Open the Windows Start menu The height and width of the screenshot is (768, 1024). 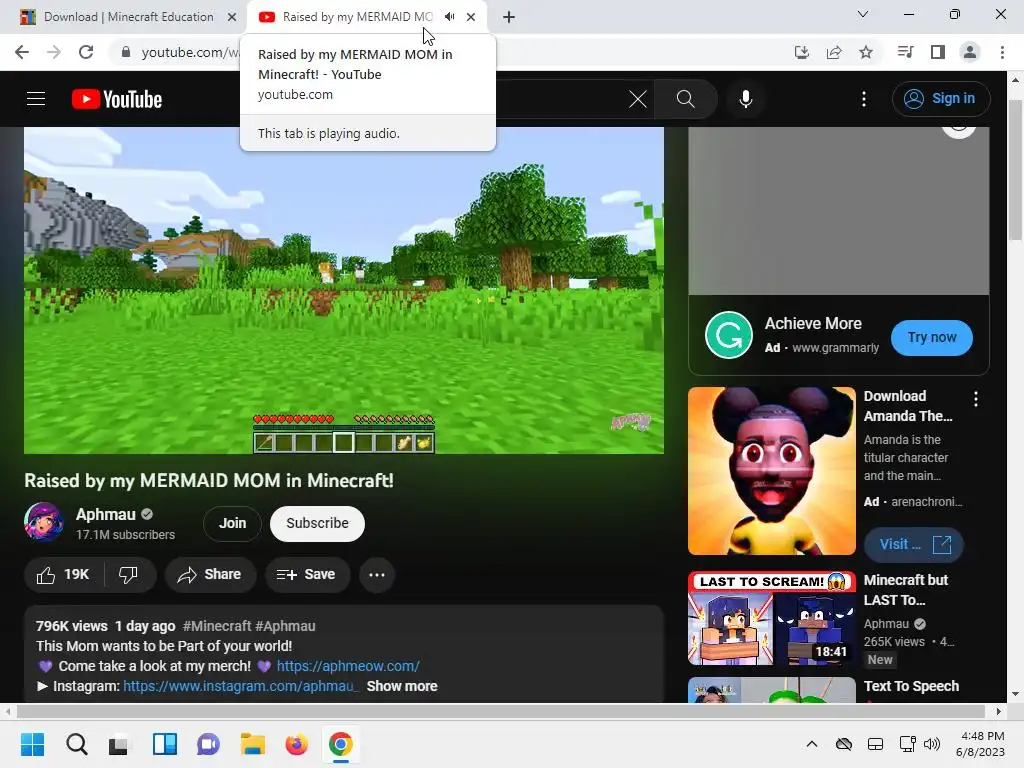(x=32, y=744)
